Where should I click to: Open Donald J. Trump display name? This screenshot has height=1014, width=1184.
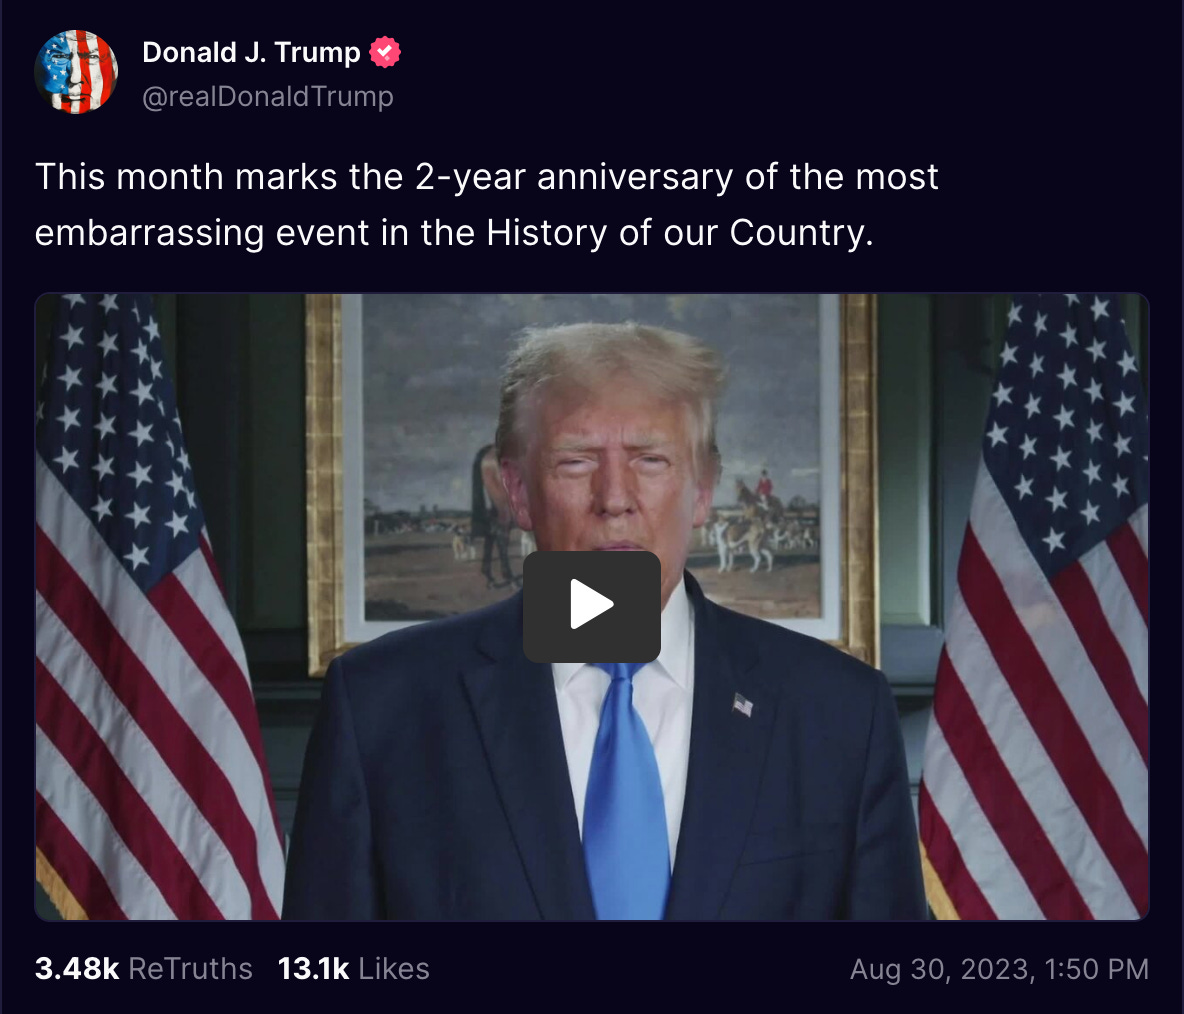251,52
